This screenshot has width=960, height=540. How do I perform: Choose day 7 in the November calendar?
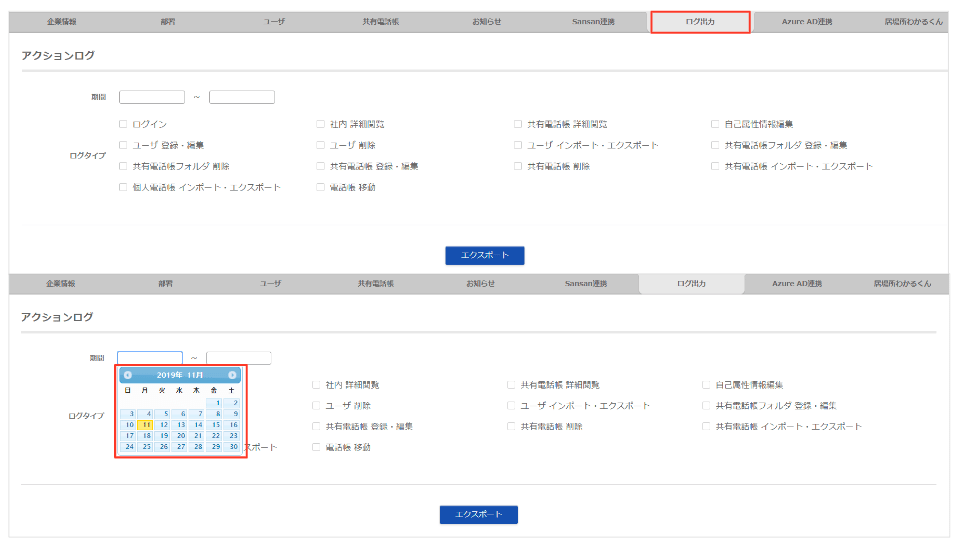click(x=197, y=414)
